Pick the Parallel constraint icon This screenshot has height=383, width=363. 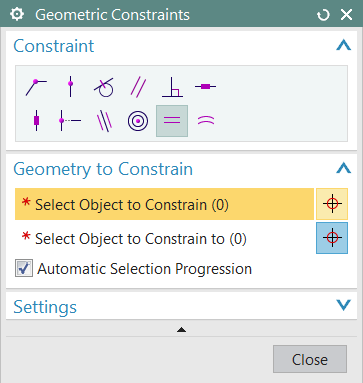point(138,87)
